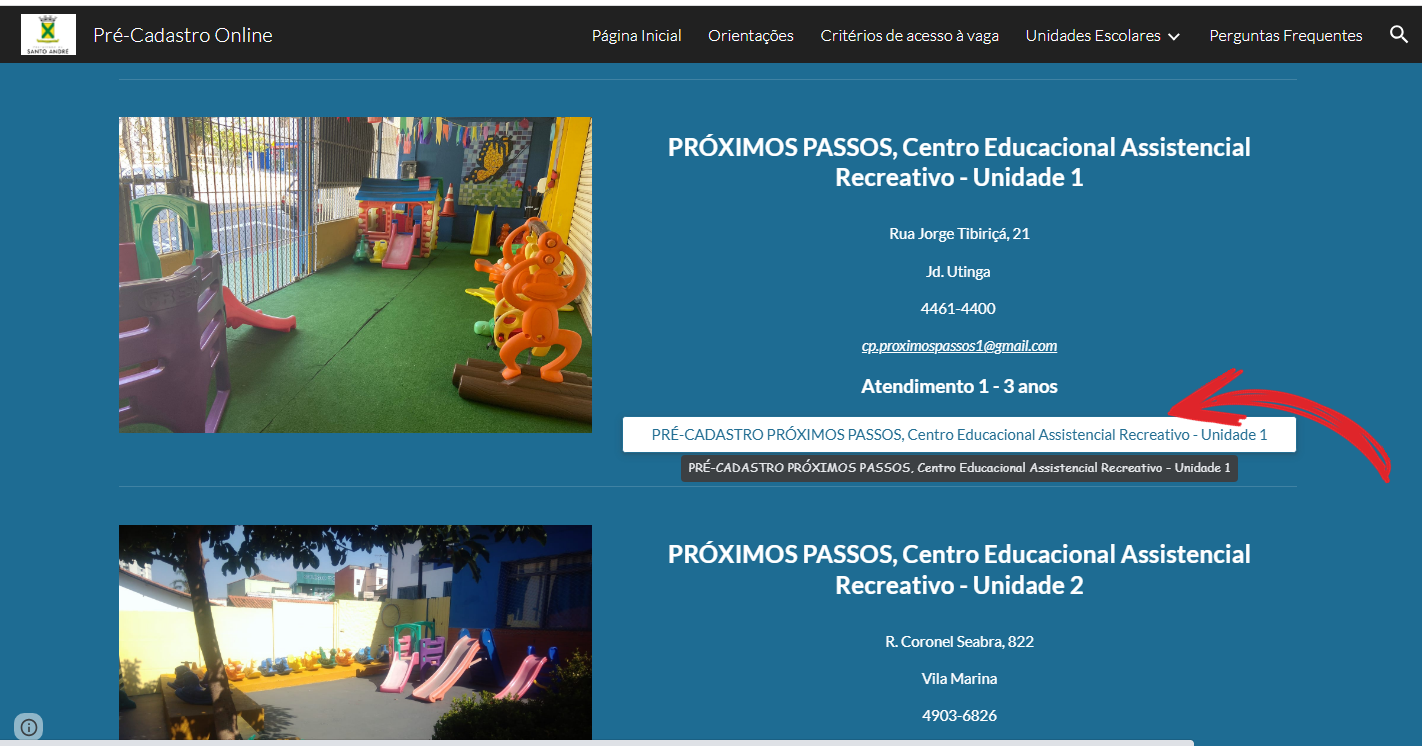Screen dimensions: 1422x746
Task: Open the Unidade 1 playground photo
Action: click(355, 275)
